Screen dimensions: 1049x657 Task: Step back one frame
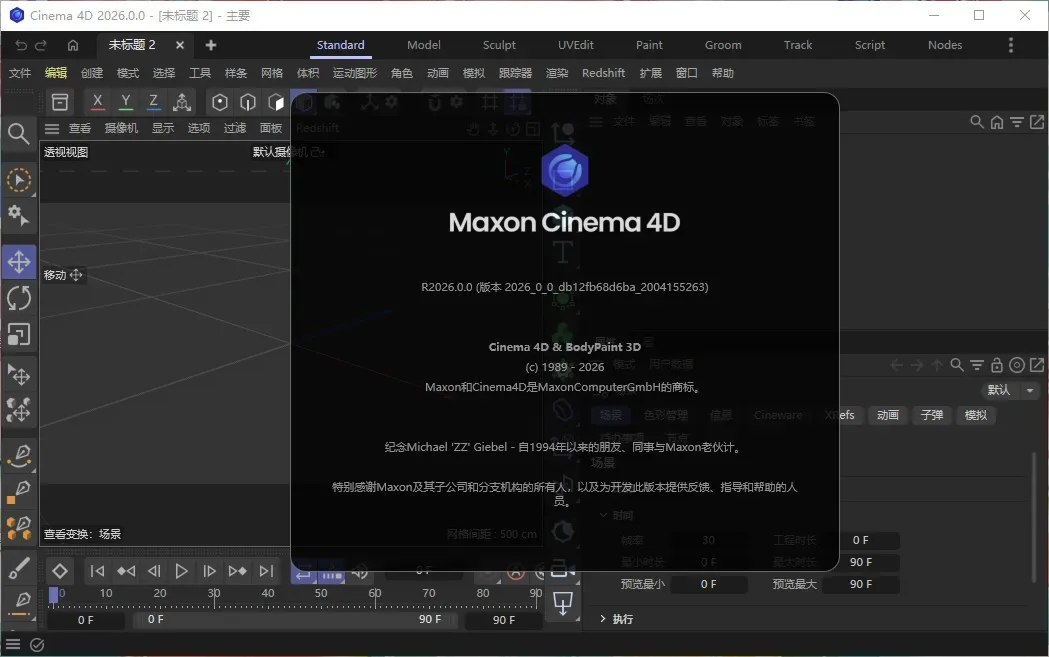(x=154, y=571)
